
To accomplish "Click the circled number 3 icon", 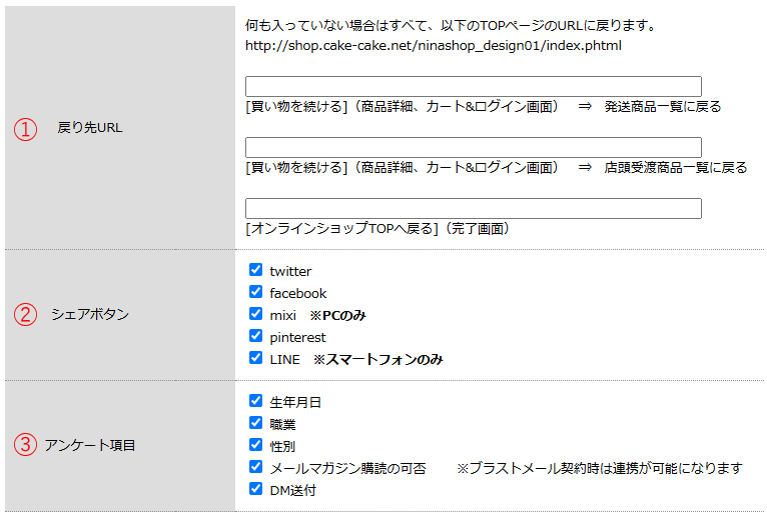I will click(25, 445).
